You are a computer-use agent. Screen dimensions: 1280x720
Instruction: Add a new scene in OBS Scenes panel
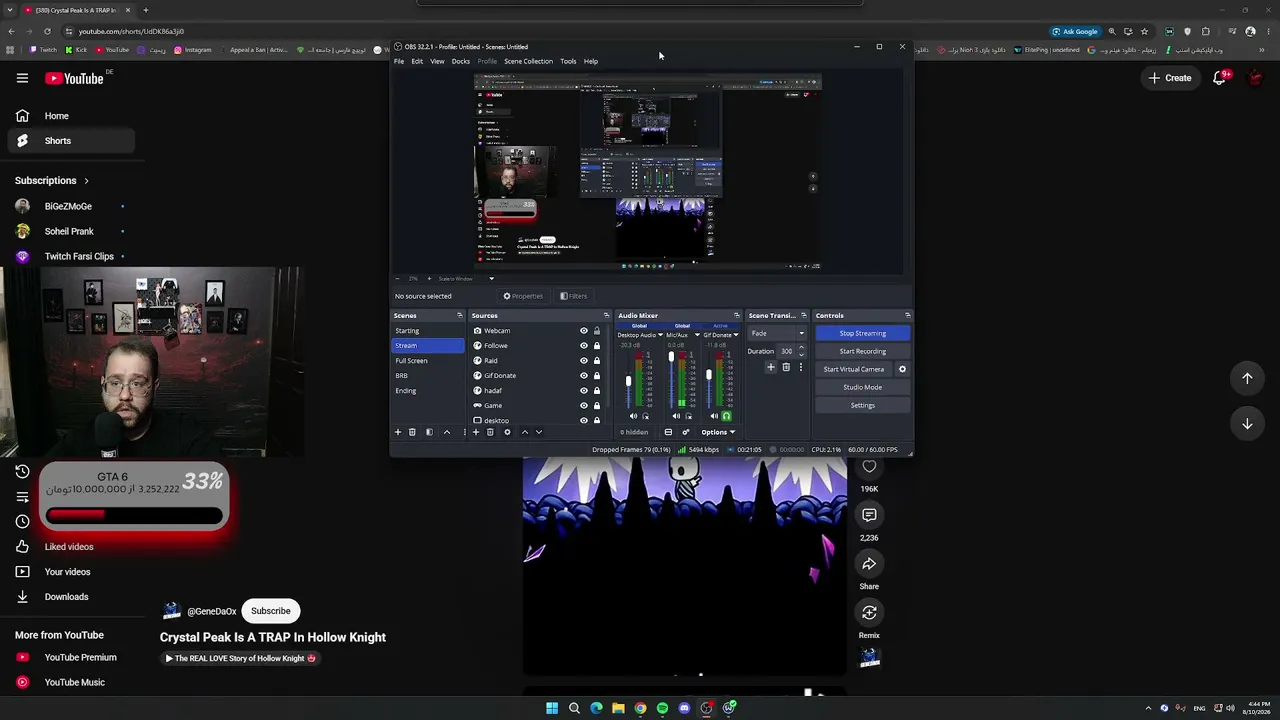click(x=398, y=432)
